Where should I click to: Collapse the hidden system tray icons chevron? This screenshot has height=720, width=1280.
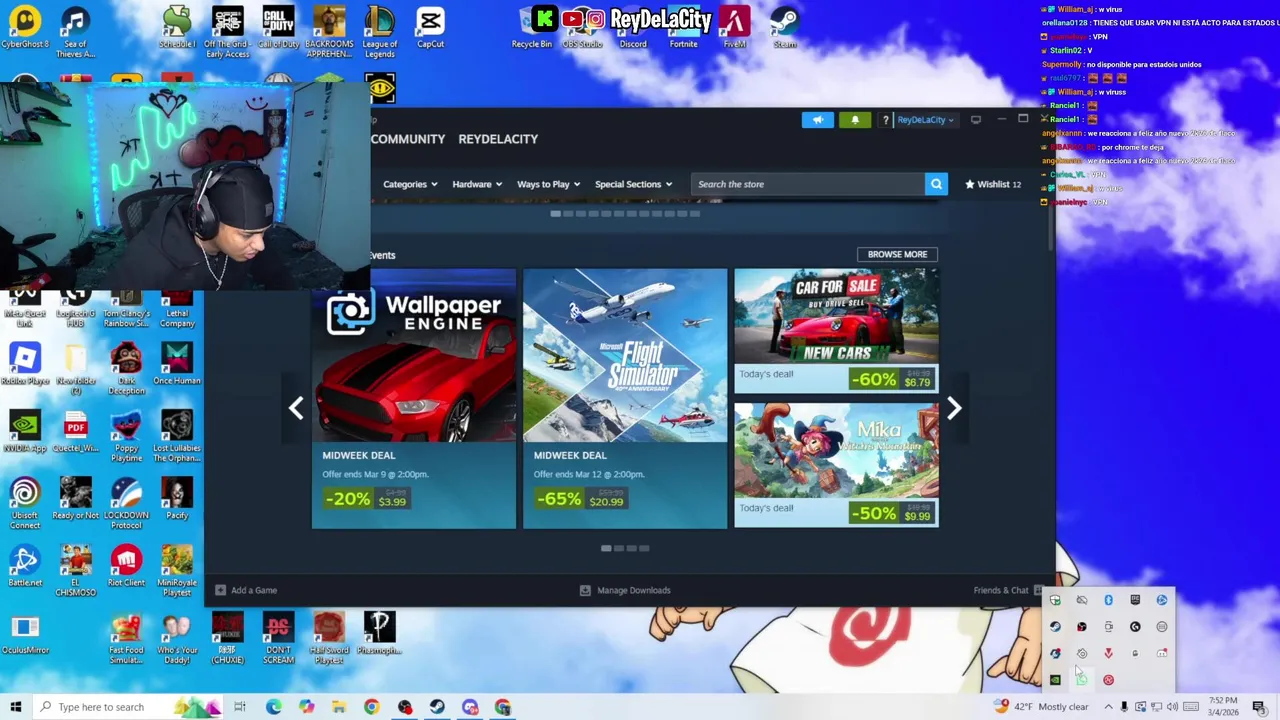coord(1108,707)
